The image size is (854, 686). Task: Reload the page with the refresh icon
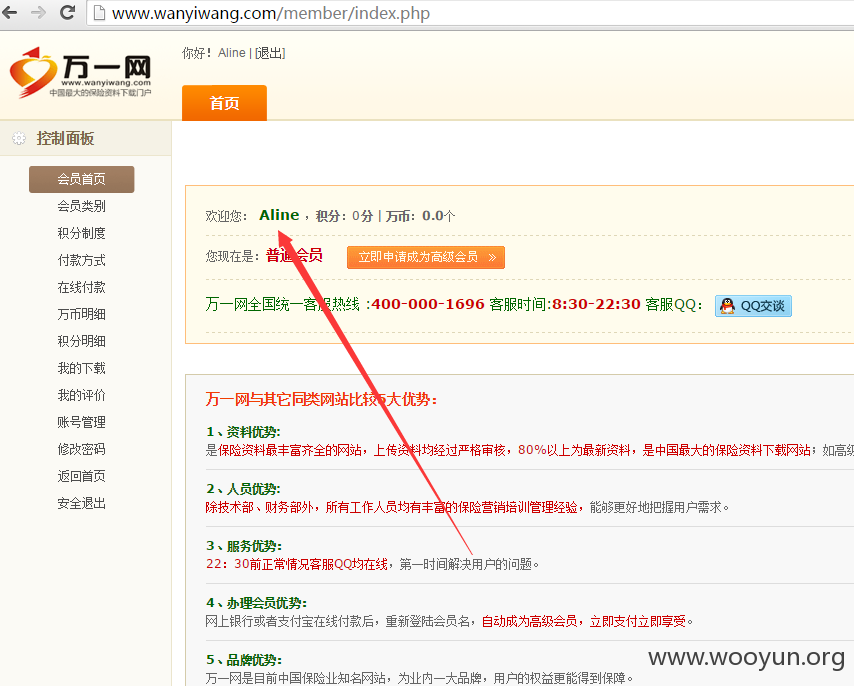pos(68,12)
